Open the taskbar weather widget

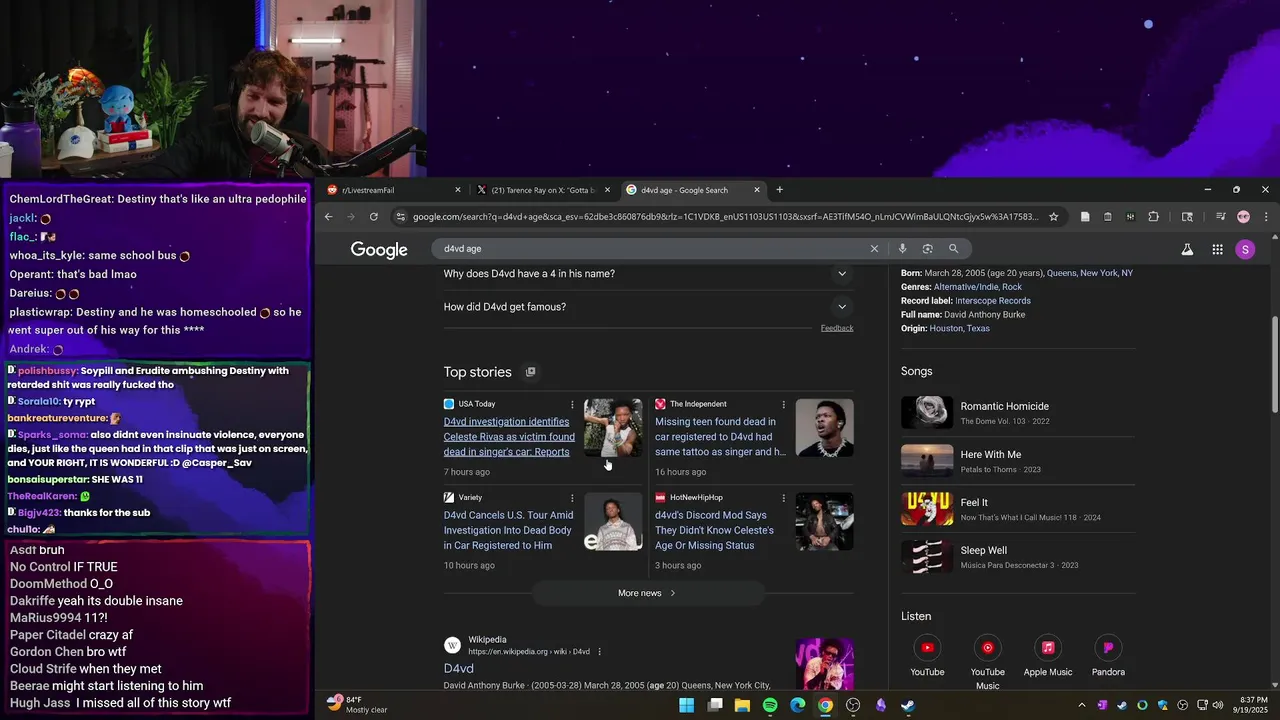(358, 705)
